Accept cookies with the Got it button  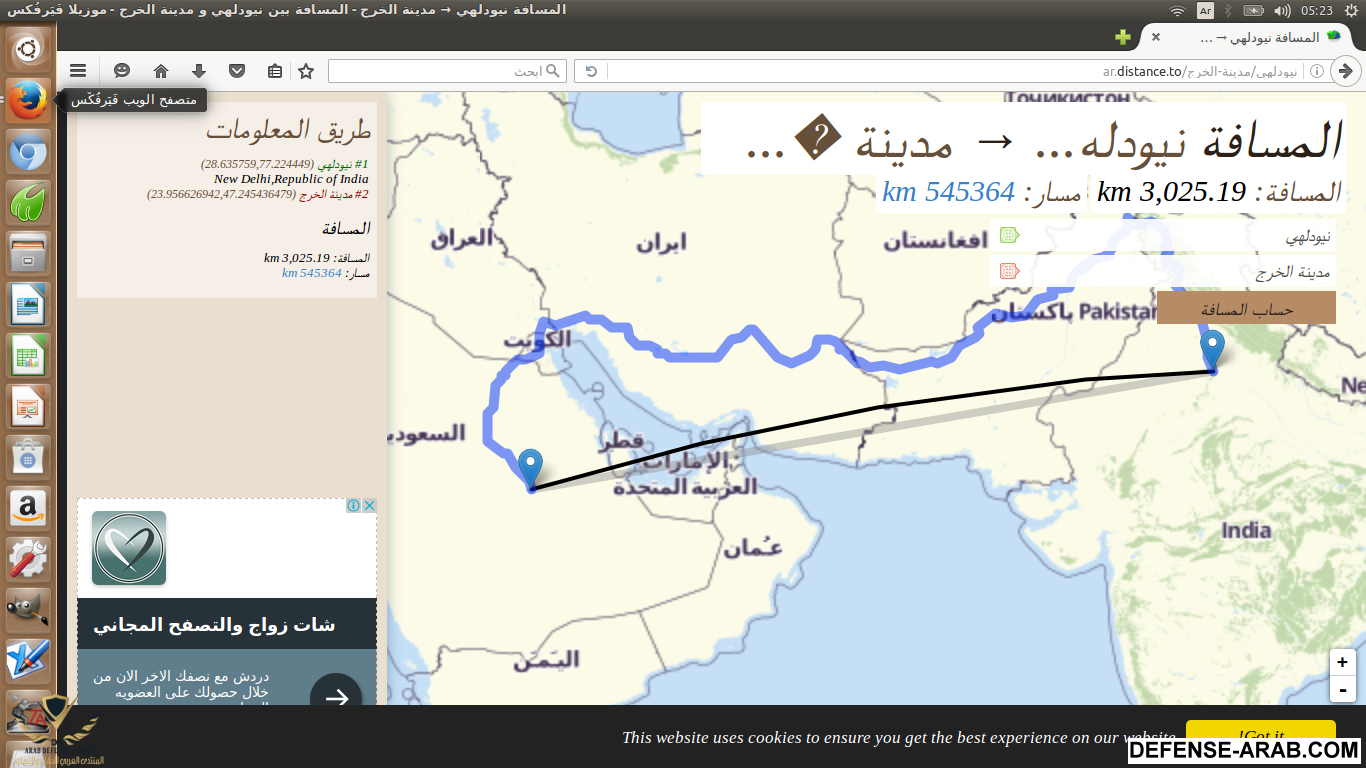(1260, 734)
